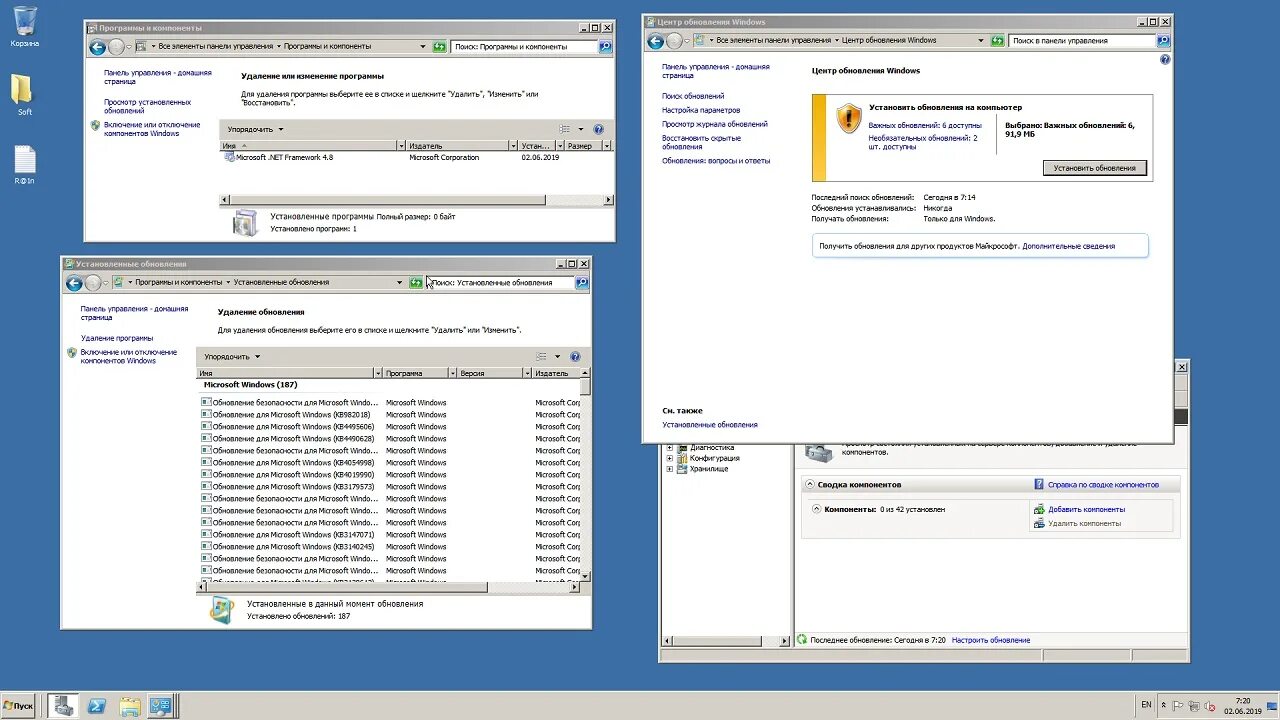Click the yellow warning shield icon

point(848,118)
